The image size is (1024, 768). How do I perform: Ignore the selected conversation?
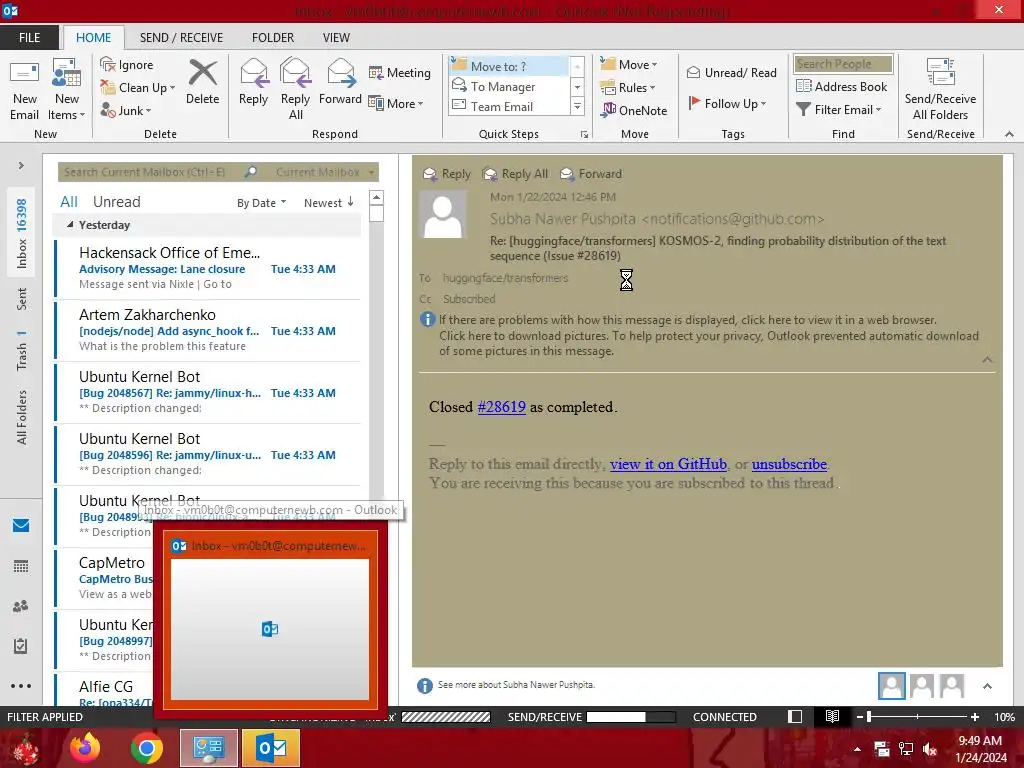127,65
